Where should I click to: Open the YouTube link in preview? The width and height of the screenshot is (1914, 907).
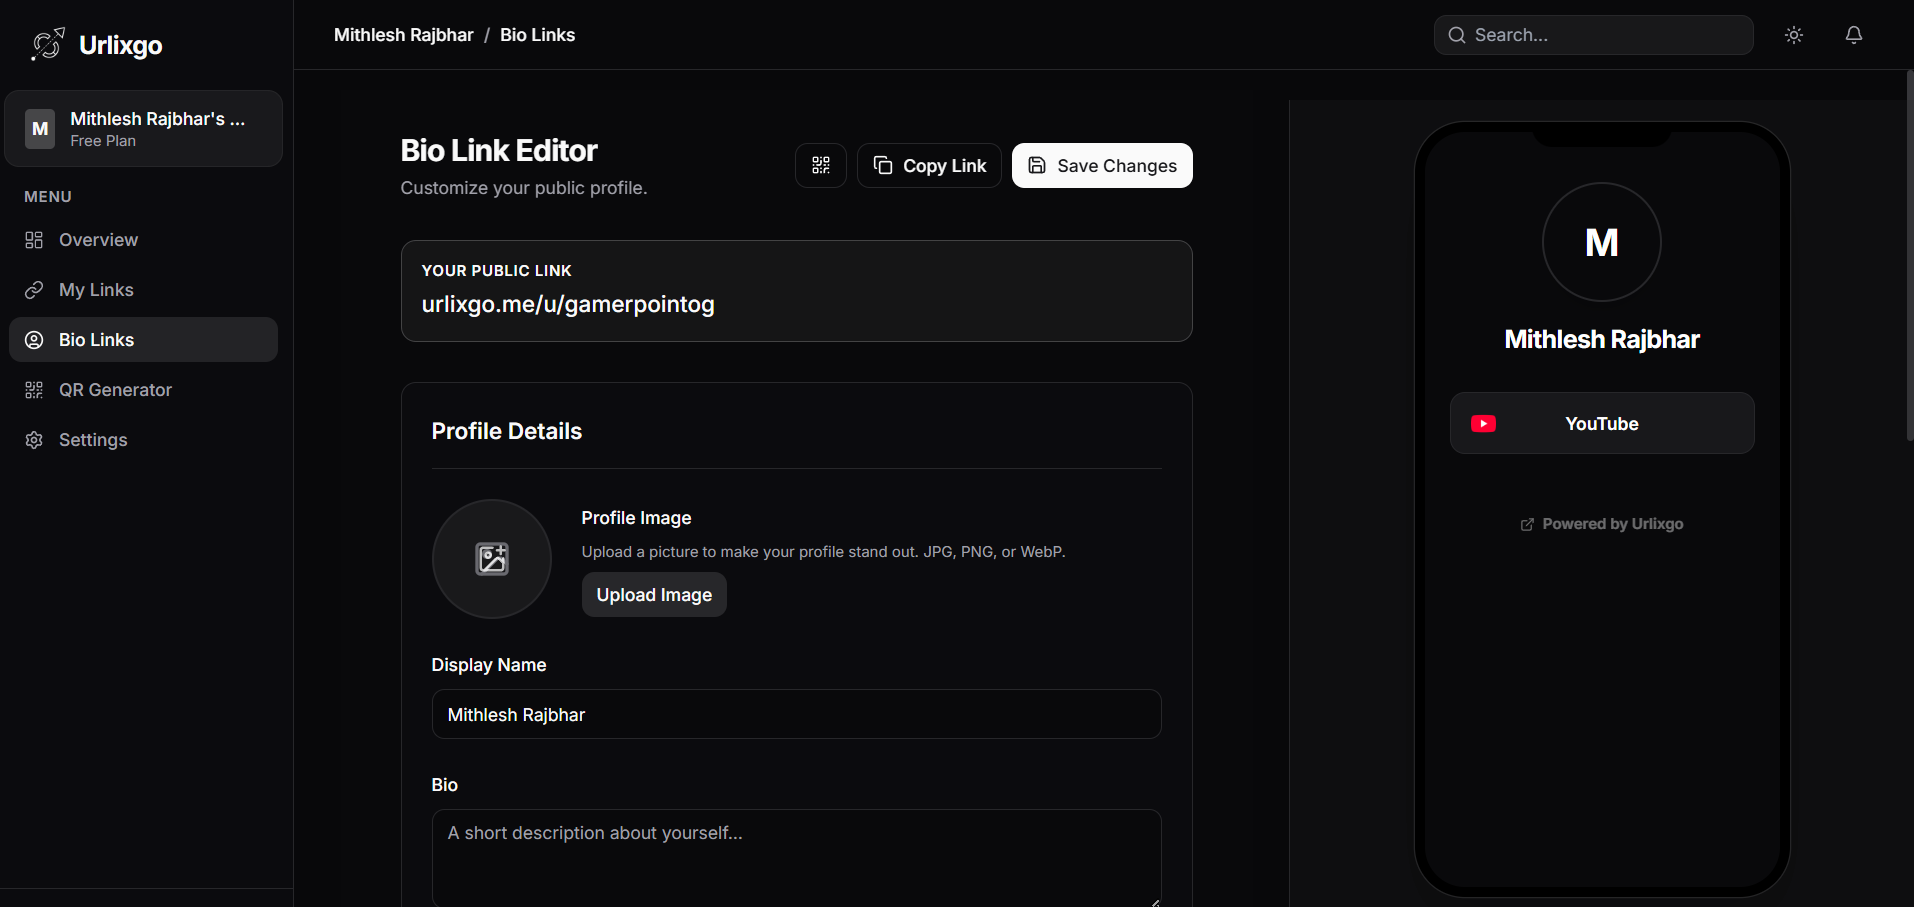[1602, 423]
